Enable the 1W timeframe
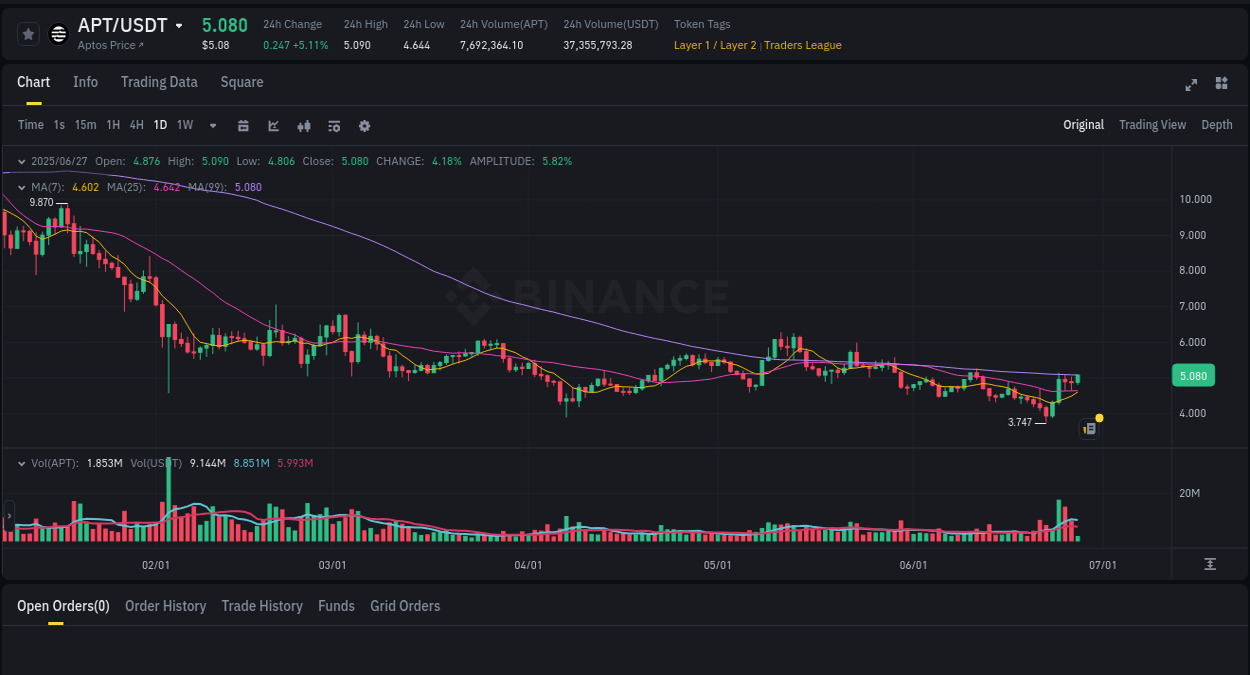 coord(184,125)
